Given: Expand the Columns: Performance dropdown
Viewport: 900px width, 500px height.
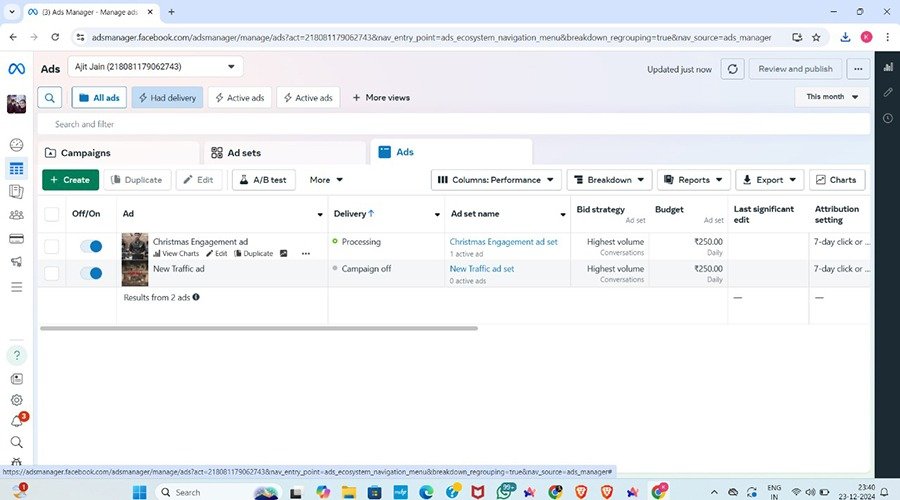Looking at the screenshot, I should coord(496,180).
